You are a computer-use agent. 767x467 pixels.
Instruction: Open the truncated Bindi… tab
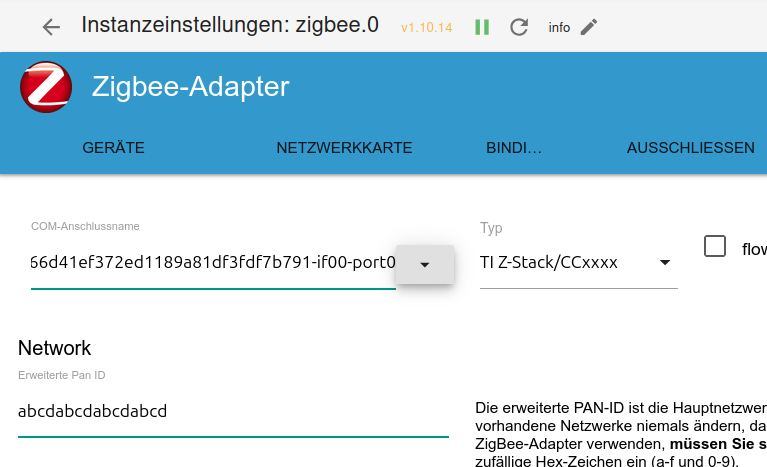(514, 148)
